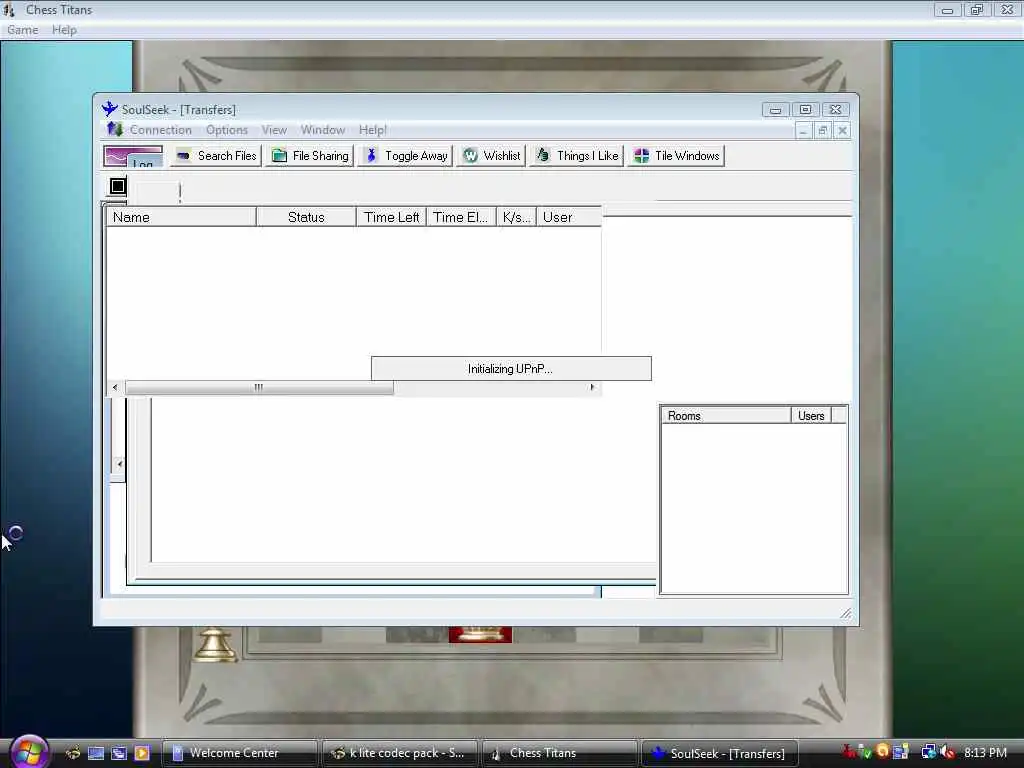Open the Options menu in SoulSeek
This screenshot has width=1024, height=768.
click(227, 130)
